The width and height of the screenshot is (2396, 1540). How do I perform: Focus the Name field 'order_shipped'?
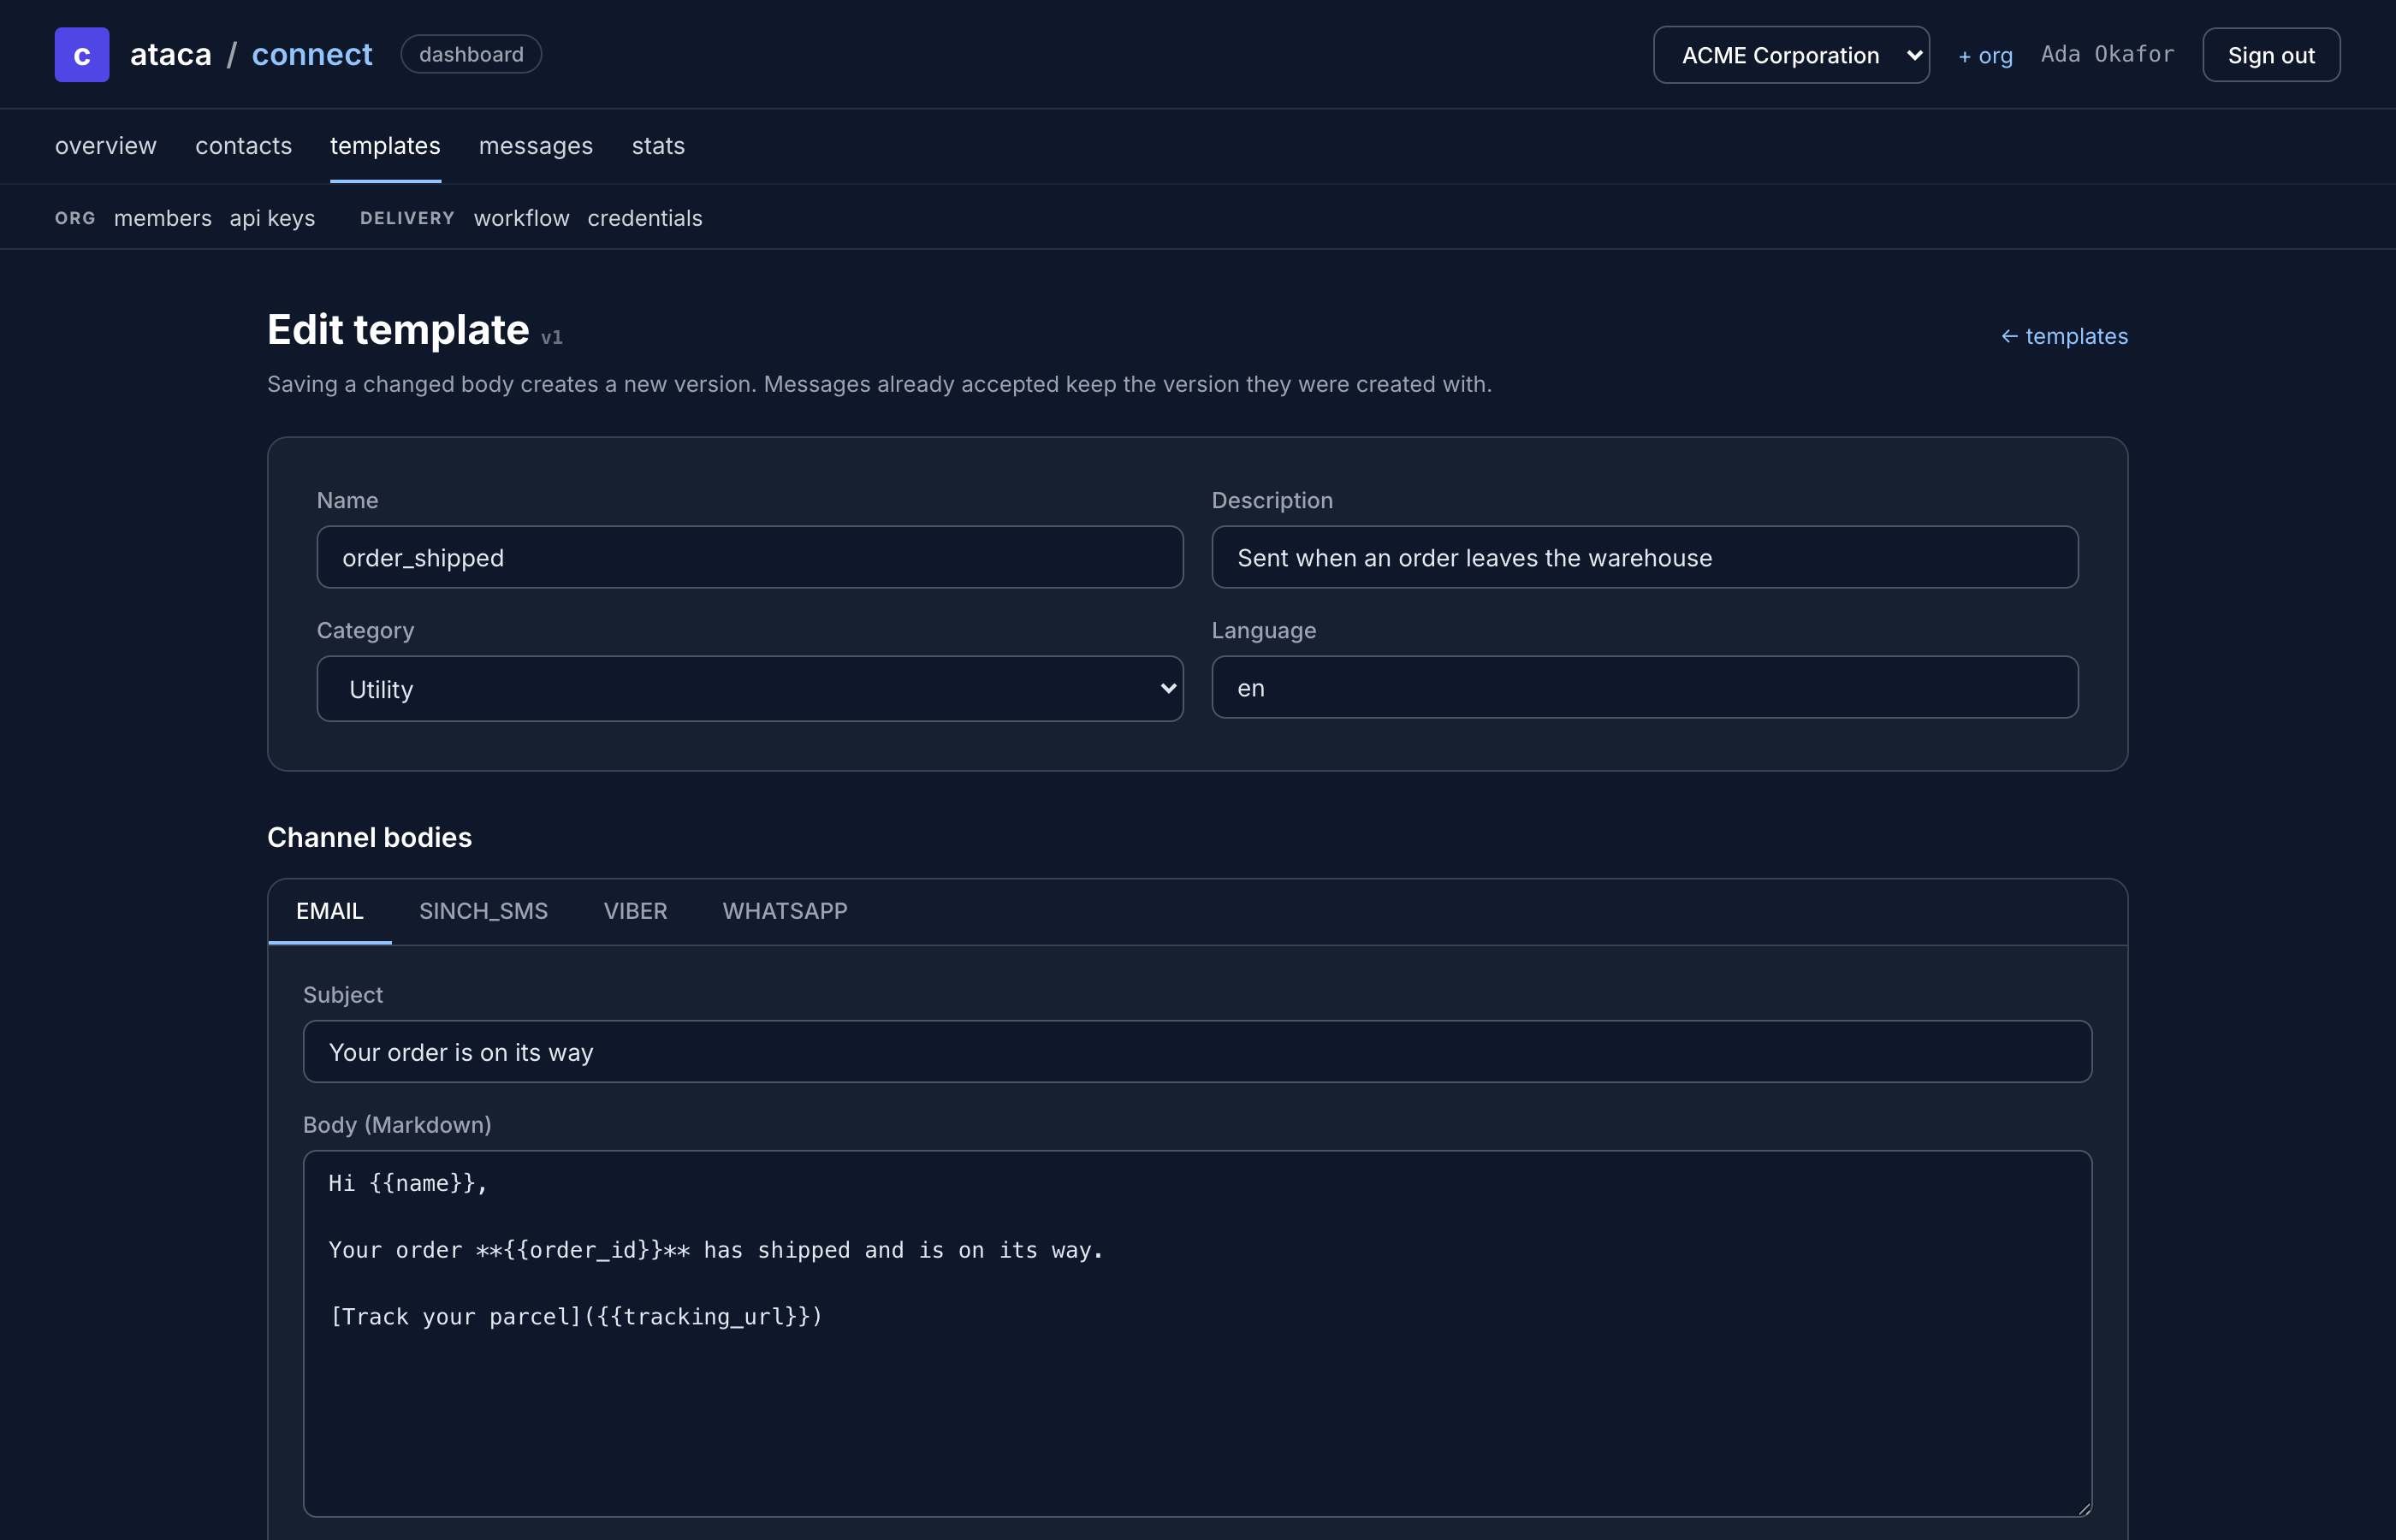click(x=750, y=557)
